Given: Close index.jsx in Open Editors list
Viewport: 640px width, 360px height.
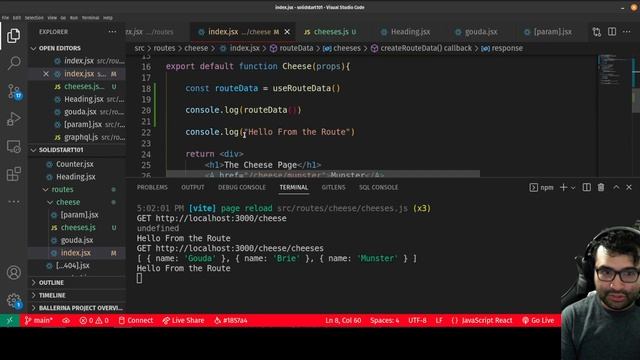Looking at the screenshot, I should tap(46, 74).
